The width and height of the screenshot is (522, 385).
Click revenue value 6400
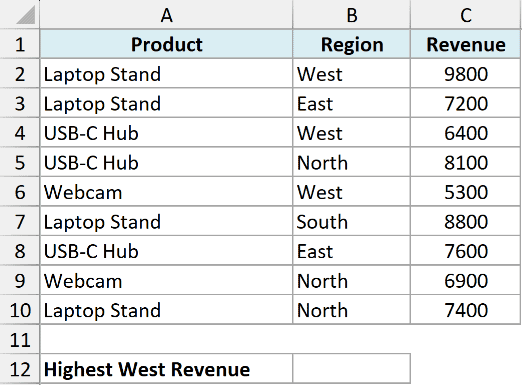(466, 133)
